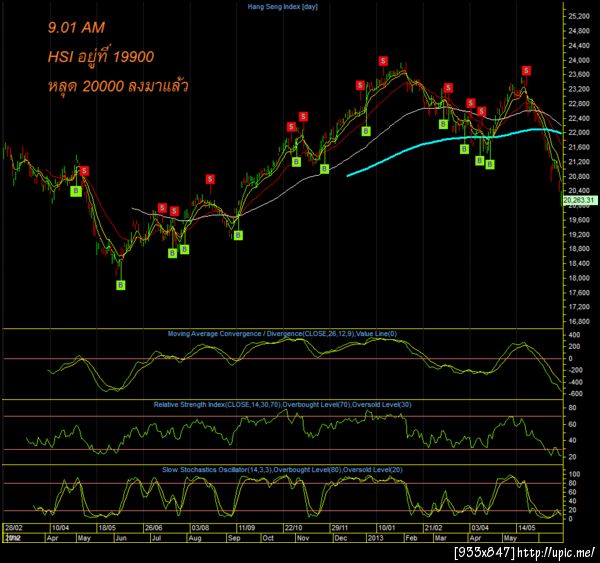This screenshot has width=600, height=563.
Task: Click the 14/05 date label
Action: pyautogui.click(x=527, y=528)
